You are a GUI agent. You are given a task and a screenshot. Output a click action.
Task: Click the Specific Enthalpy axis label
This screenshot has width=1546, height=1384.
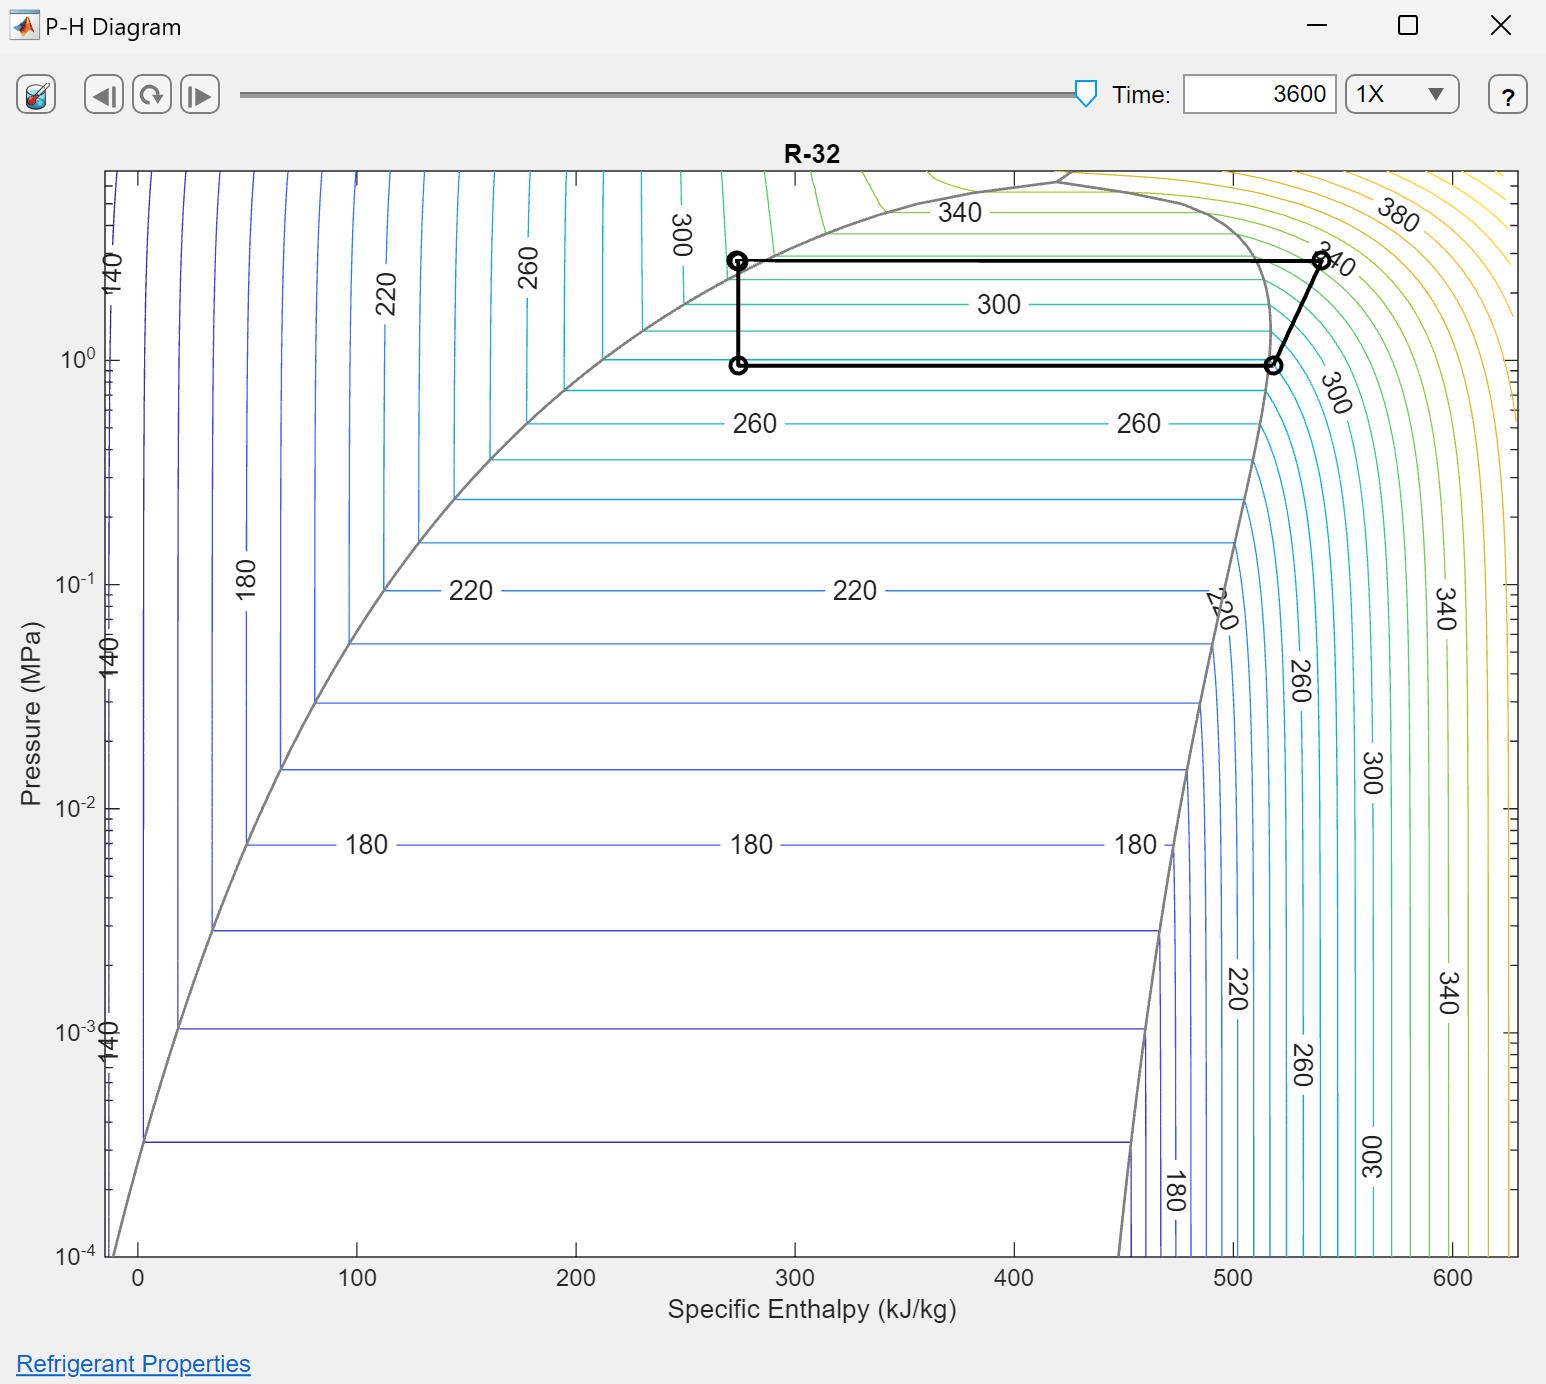pyautogui.click(x=811, y=1309)
